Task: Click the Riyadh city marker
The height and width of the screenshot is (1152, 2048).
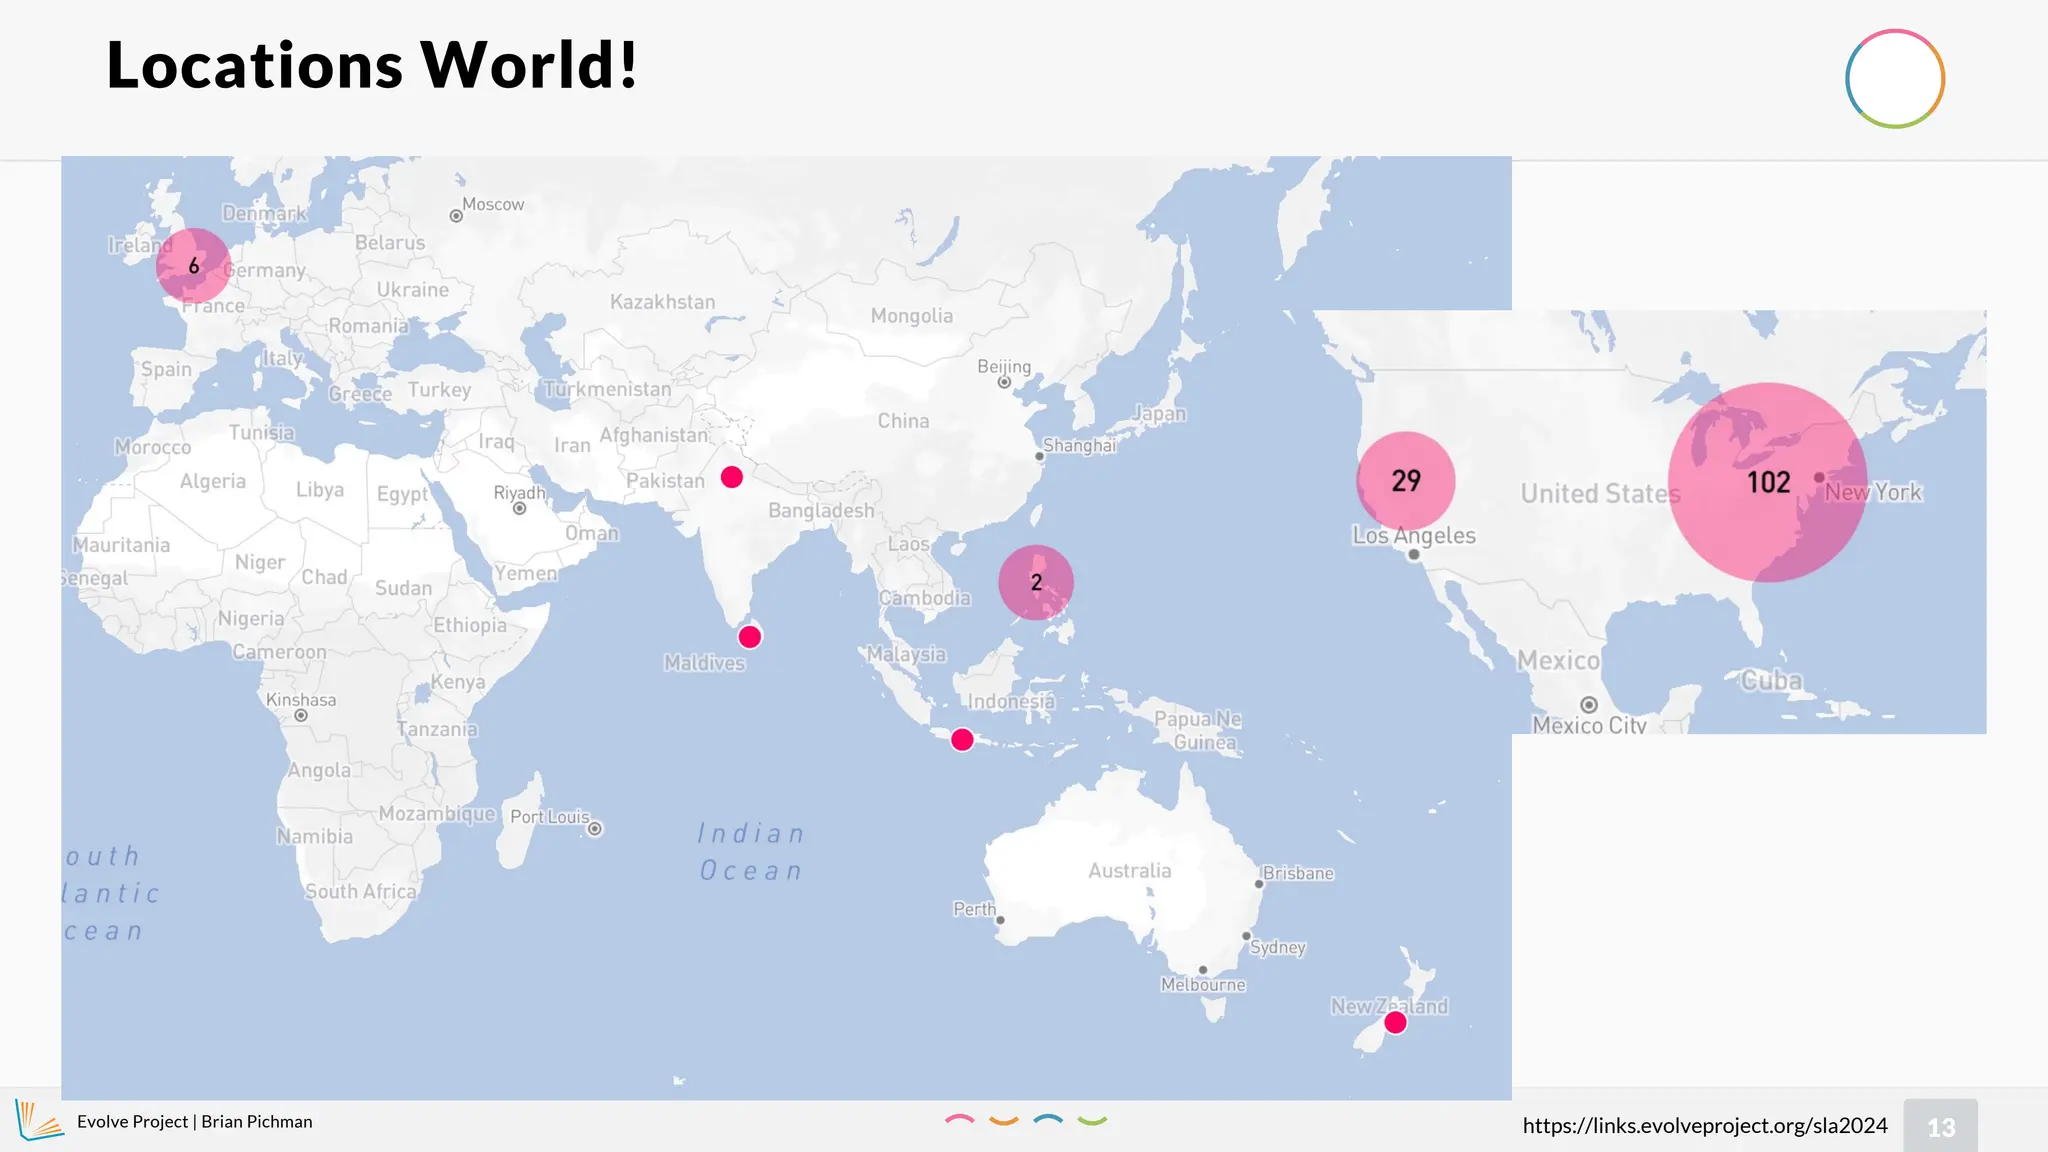Action: [x=519, y=508]
